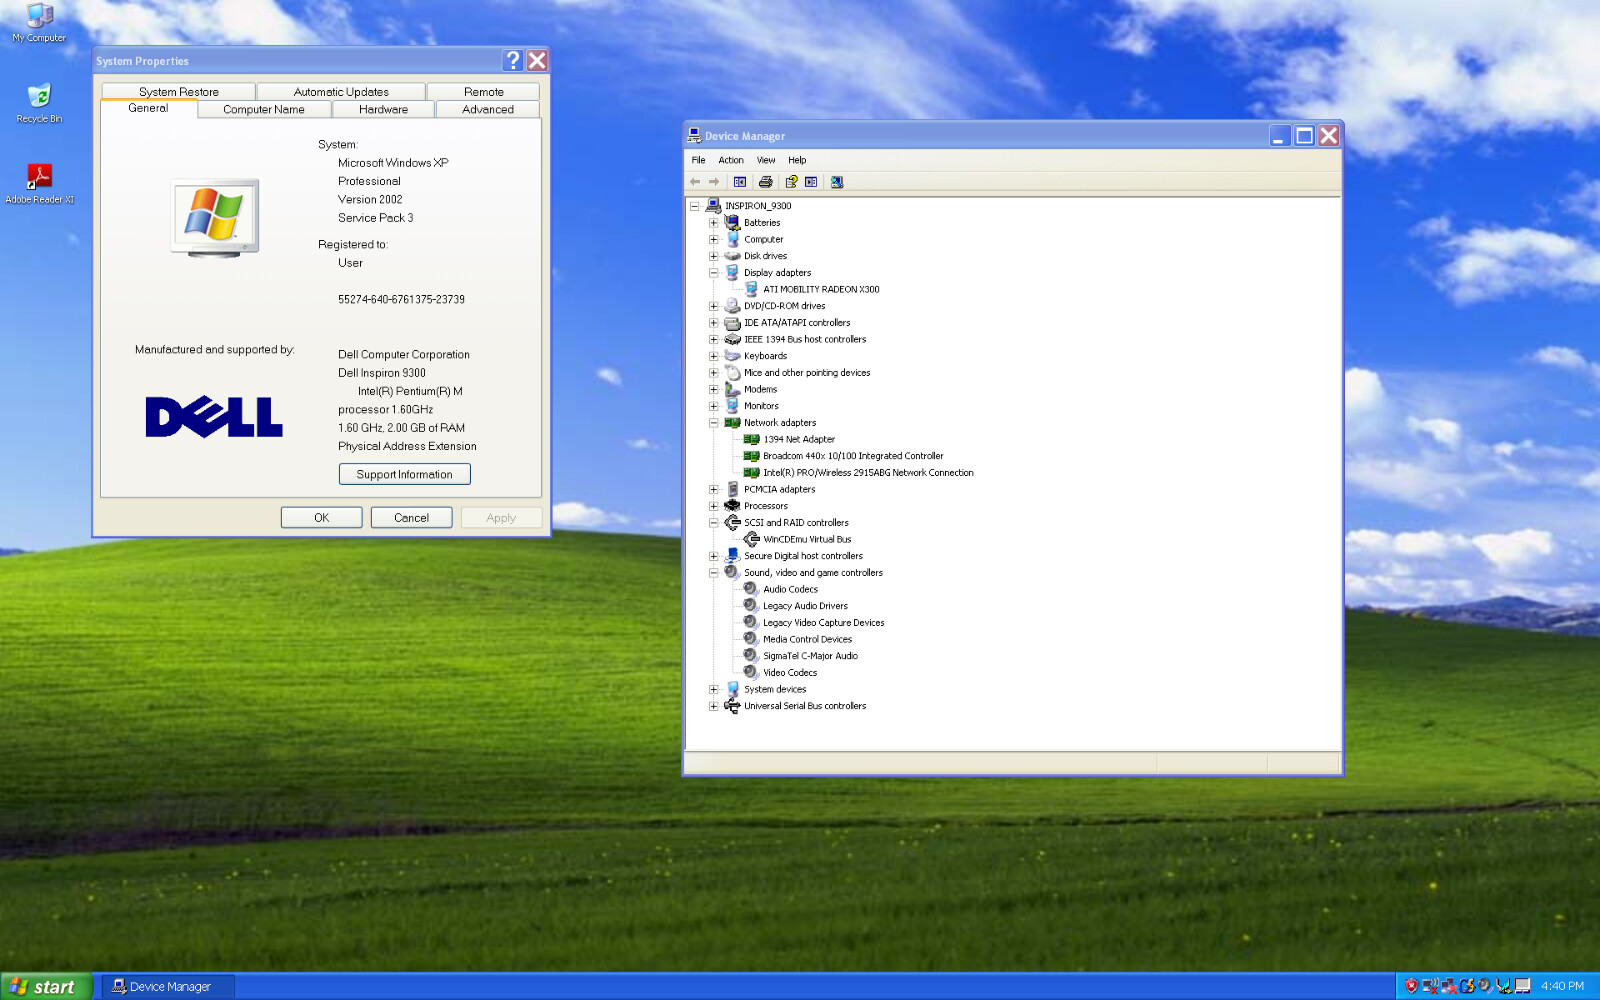
Task: Click the 4:40 PM taskbar clock
Action: pos(1562,986)
